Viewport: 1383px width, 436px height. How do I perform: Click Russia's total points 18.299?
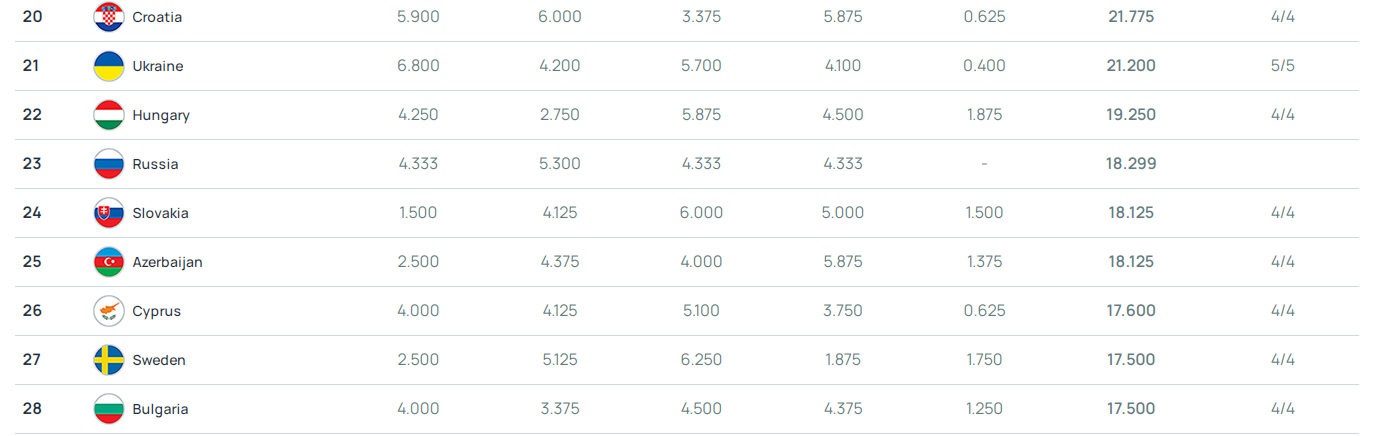point(1131,164)
